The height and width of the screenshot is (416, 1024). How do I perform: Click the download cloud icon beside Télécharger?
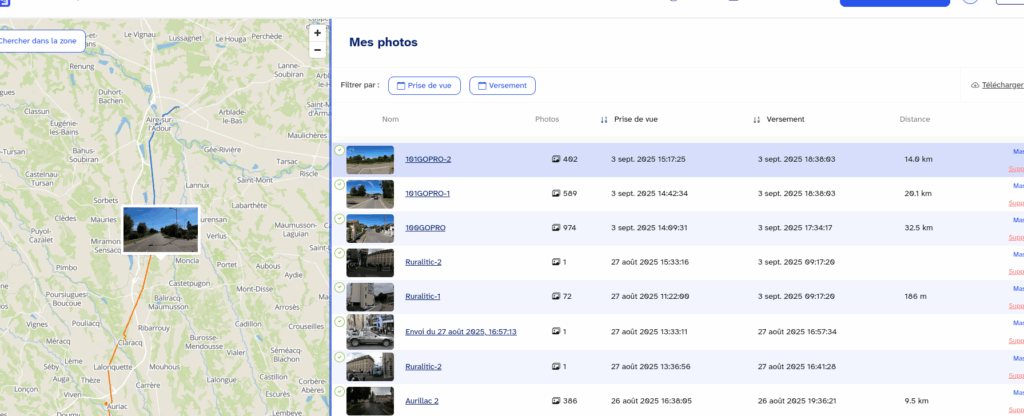pyautogui.click(x=975, y=86)
